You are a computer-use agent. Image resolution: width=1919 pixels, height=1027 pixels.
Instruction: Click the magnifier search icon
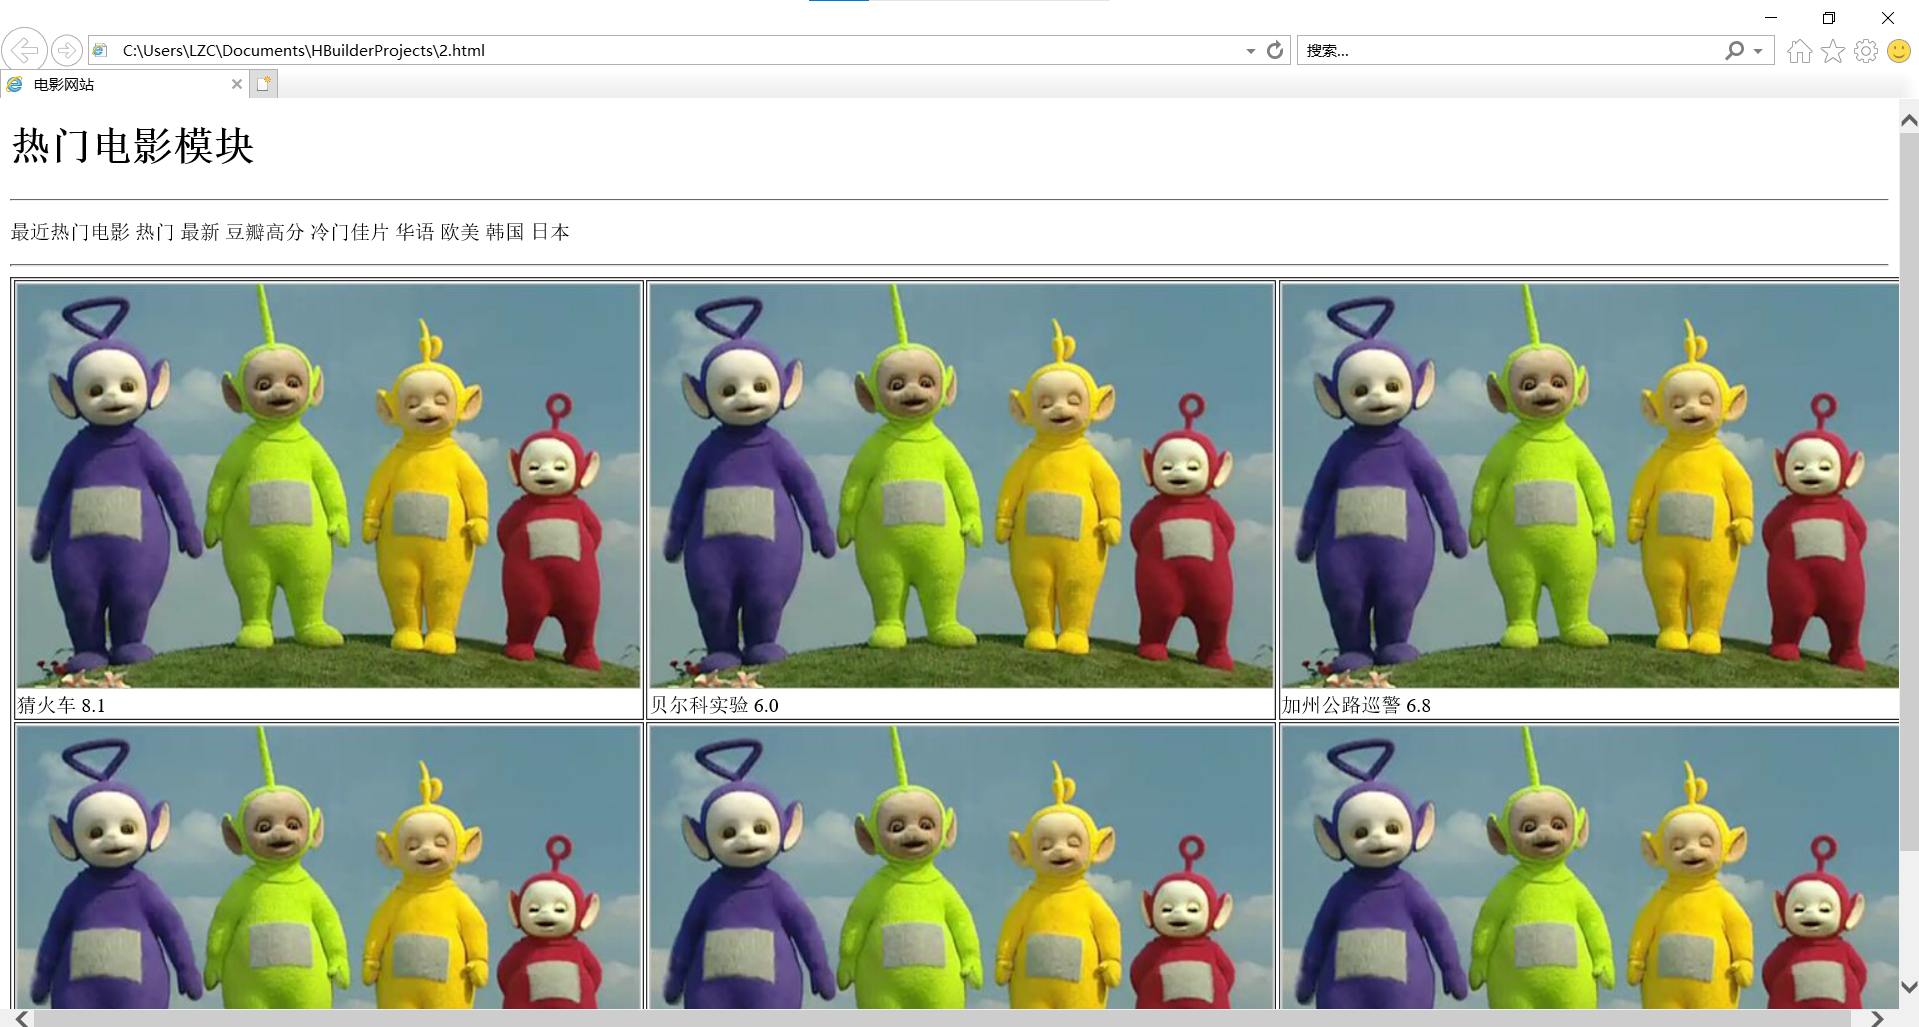pyautogui.click(x=1735, y=50)
